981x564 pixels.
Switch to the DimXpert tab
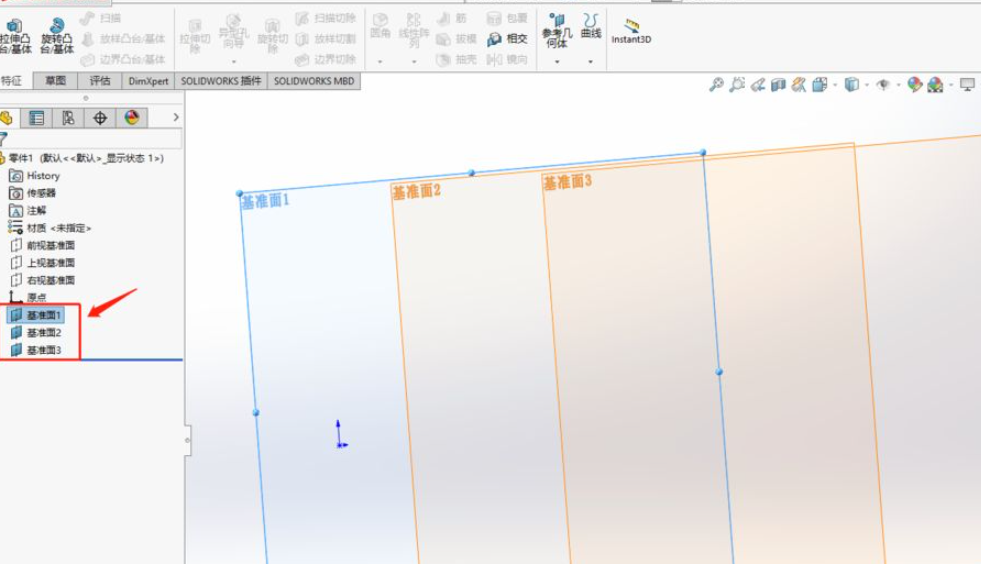point(148,81)
